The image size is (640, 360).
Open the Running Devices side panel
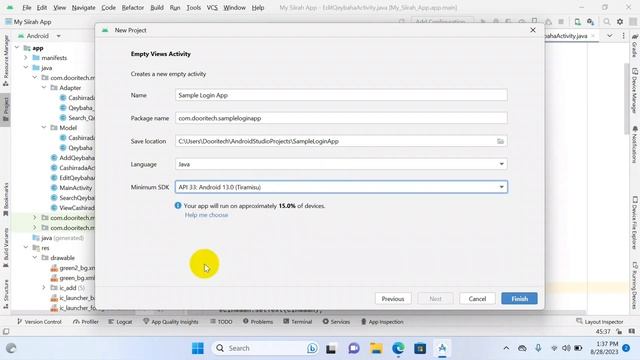[634, 285]
